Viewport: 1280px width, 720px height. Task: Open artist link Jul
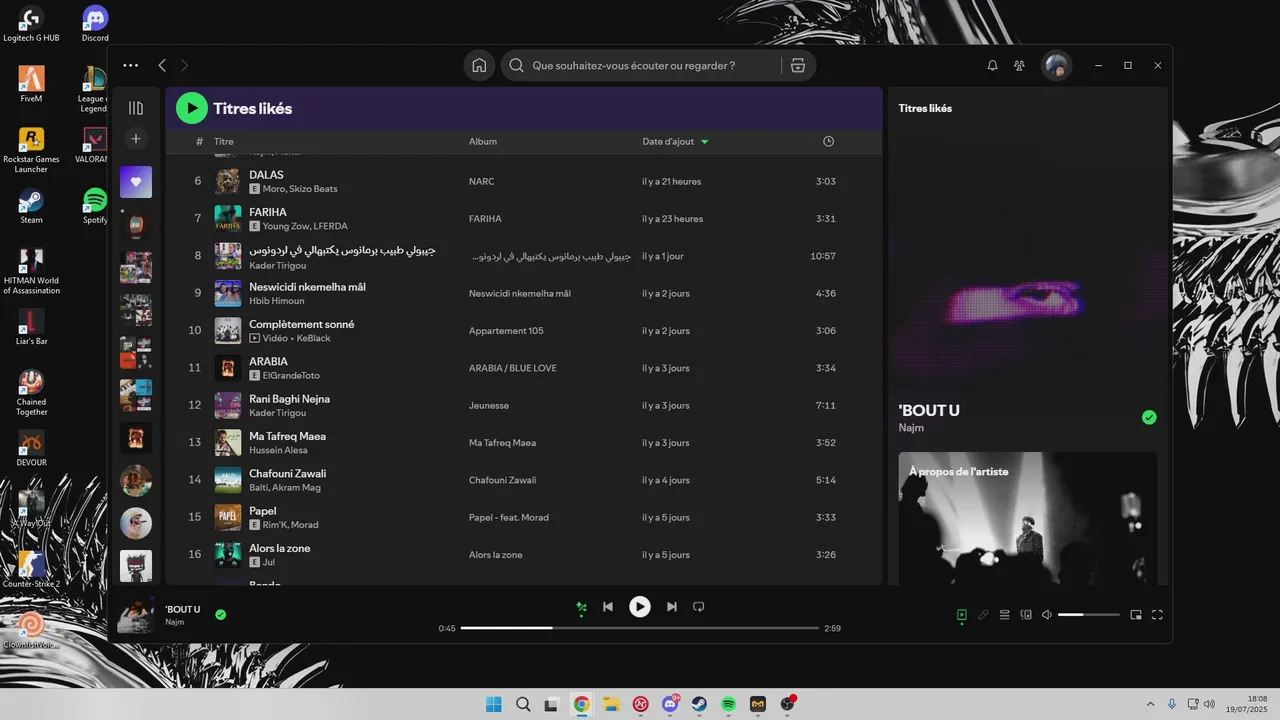[x=269, y=563]
